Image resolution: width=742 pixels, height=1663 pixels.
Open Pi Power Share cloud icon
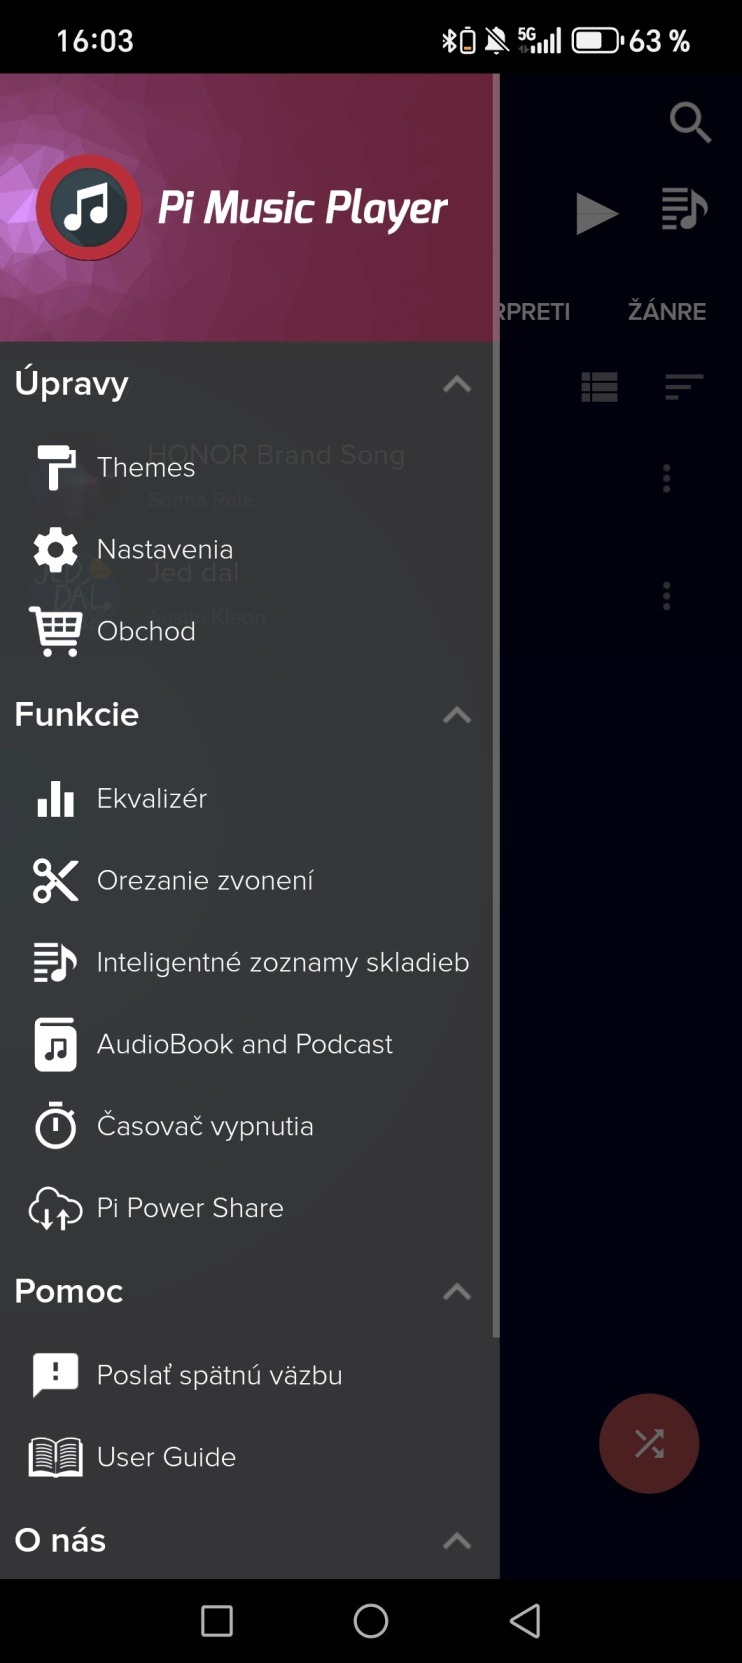(x=55, y=1209)
